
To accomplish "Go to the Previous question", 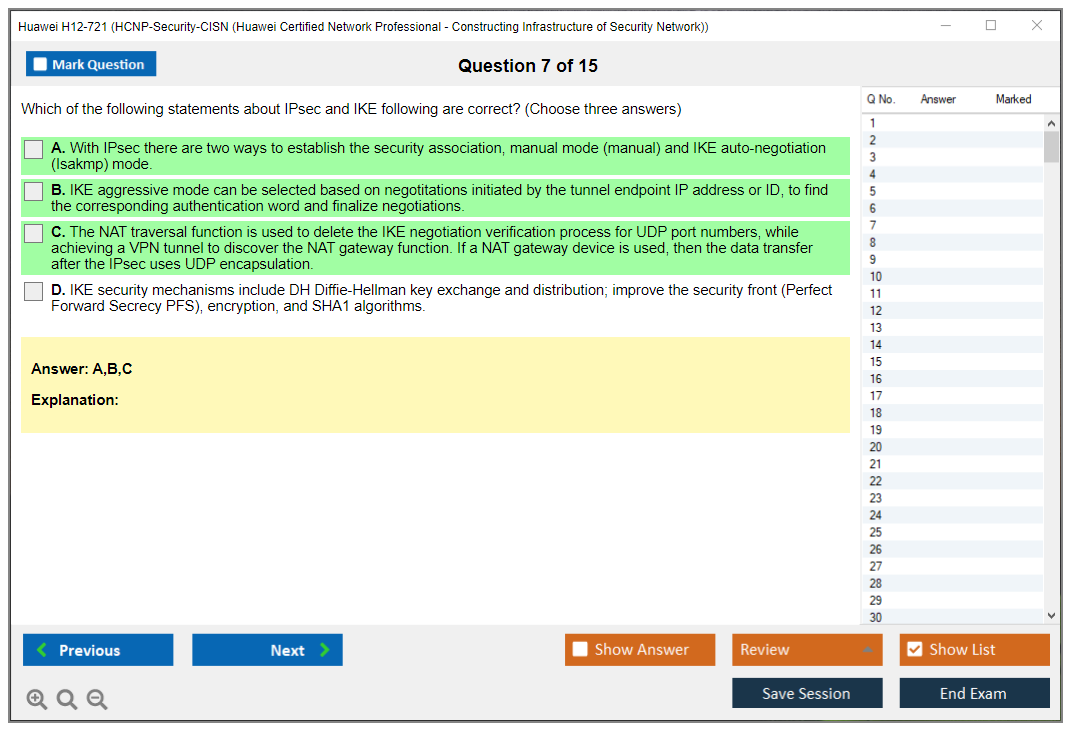I will click(98, 650).
